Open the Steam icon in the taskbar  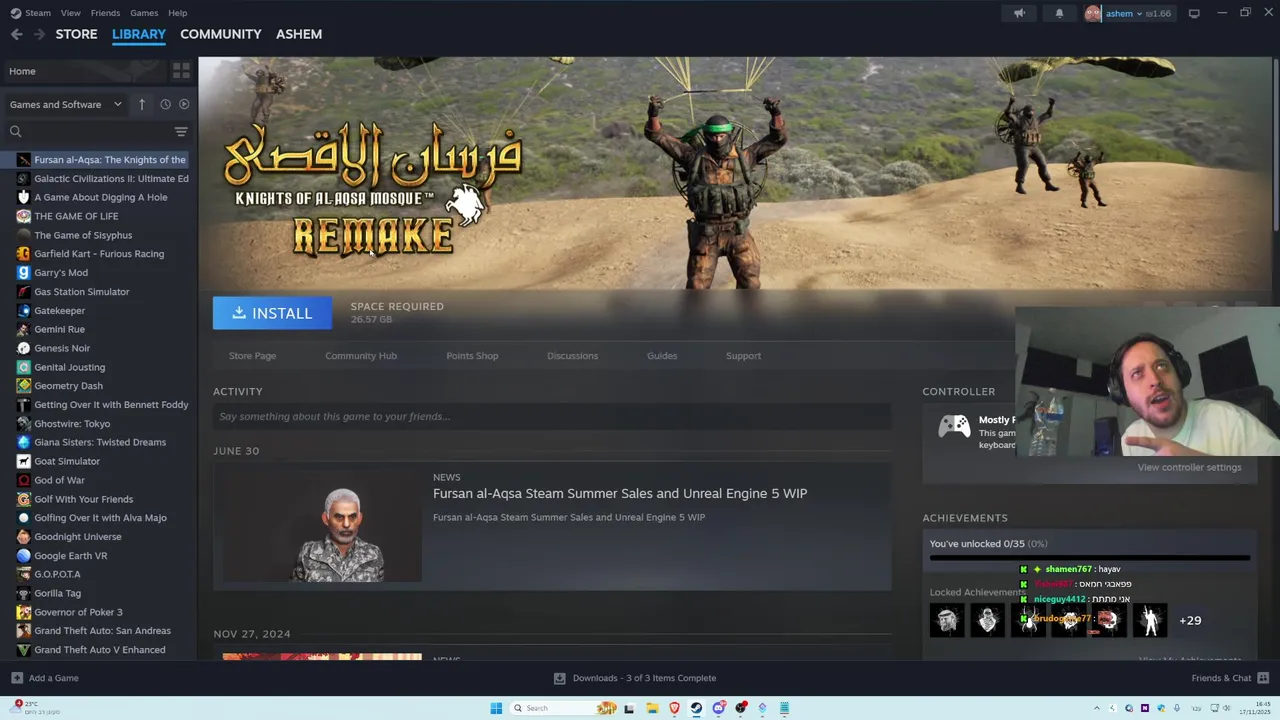click(696, 708)
